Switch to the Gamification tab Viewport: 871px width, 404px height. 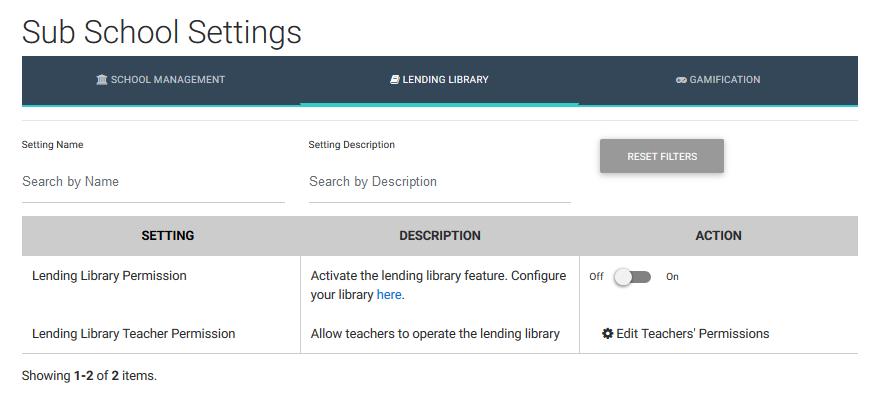(x=718, y=80)
